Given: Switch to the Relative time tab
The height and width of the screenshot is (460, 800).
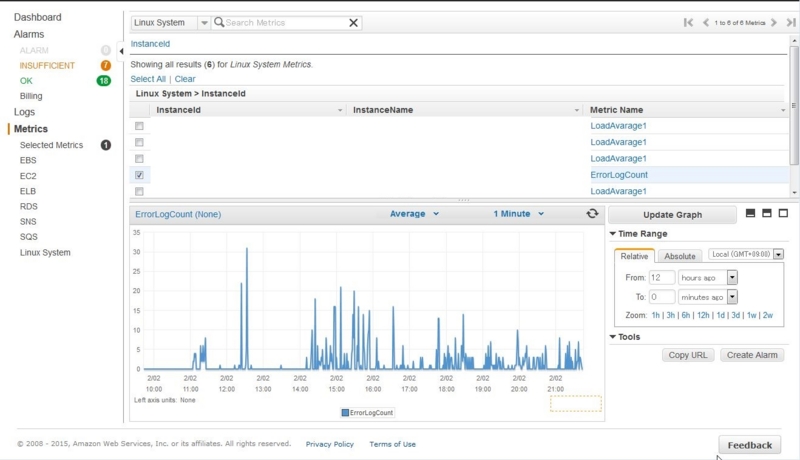Looking at the screenshot, I should (x=634, y=256).
